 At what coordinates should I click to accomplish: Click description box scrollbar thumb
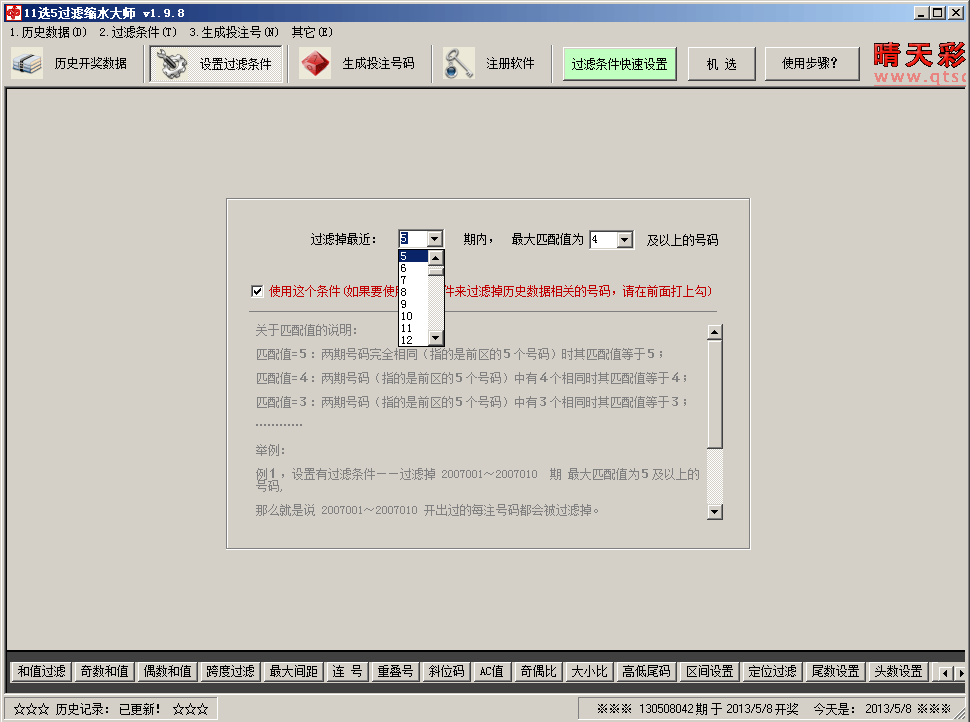[x=715, y=394]
